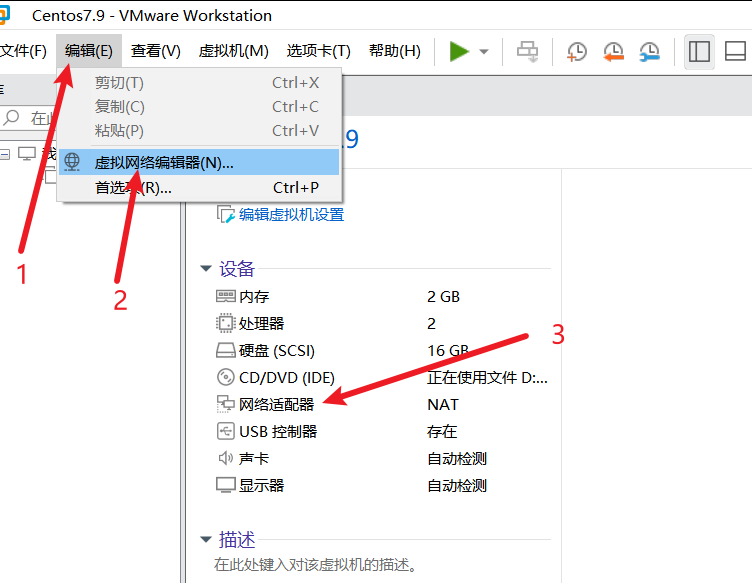Open the 文件(F) menu

[23, 51]
